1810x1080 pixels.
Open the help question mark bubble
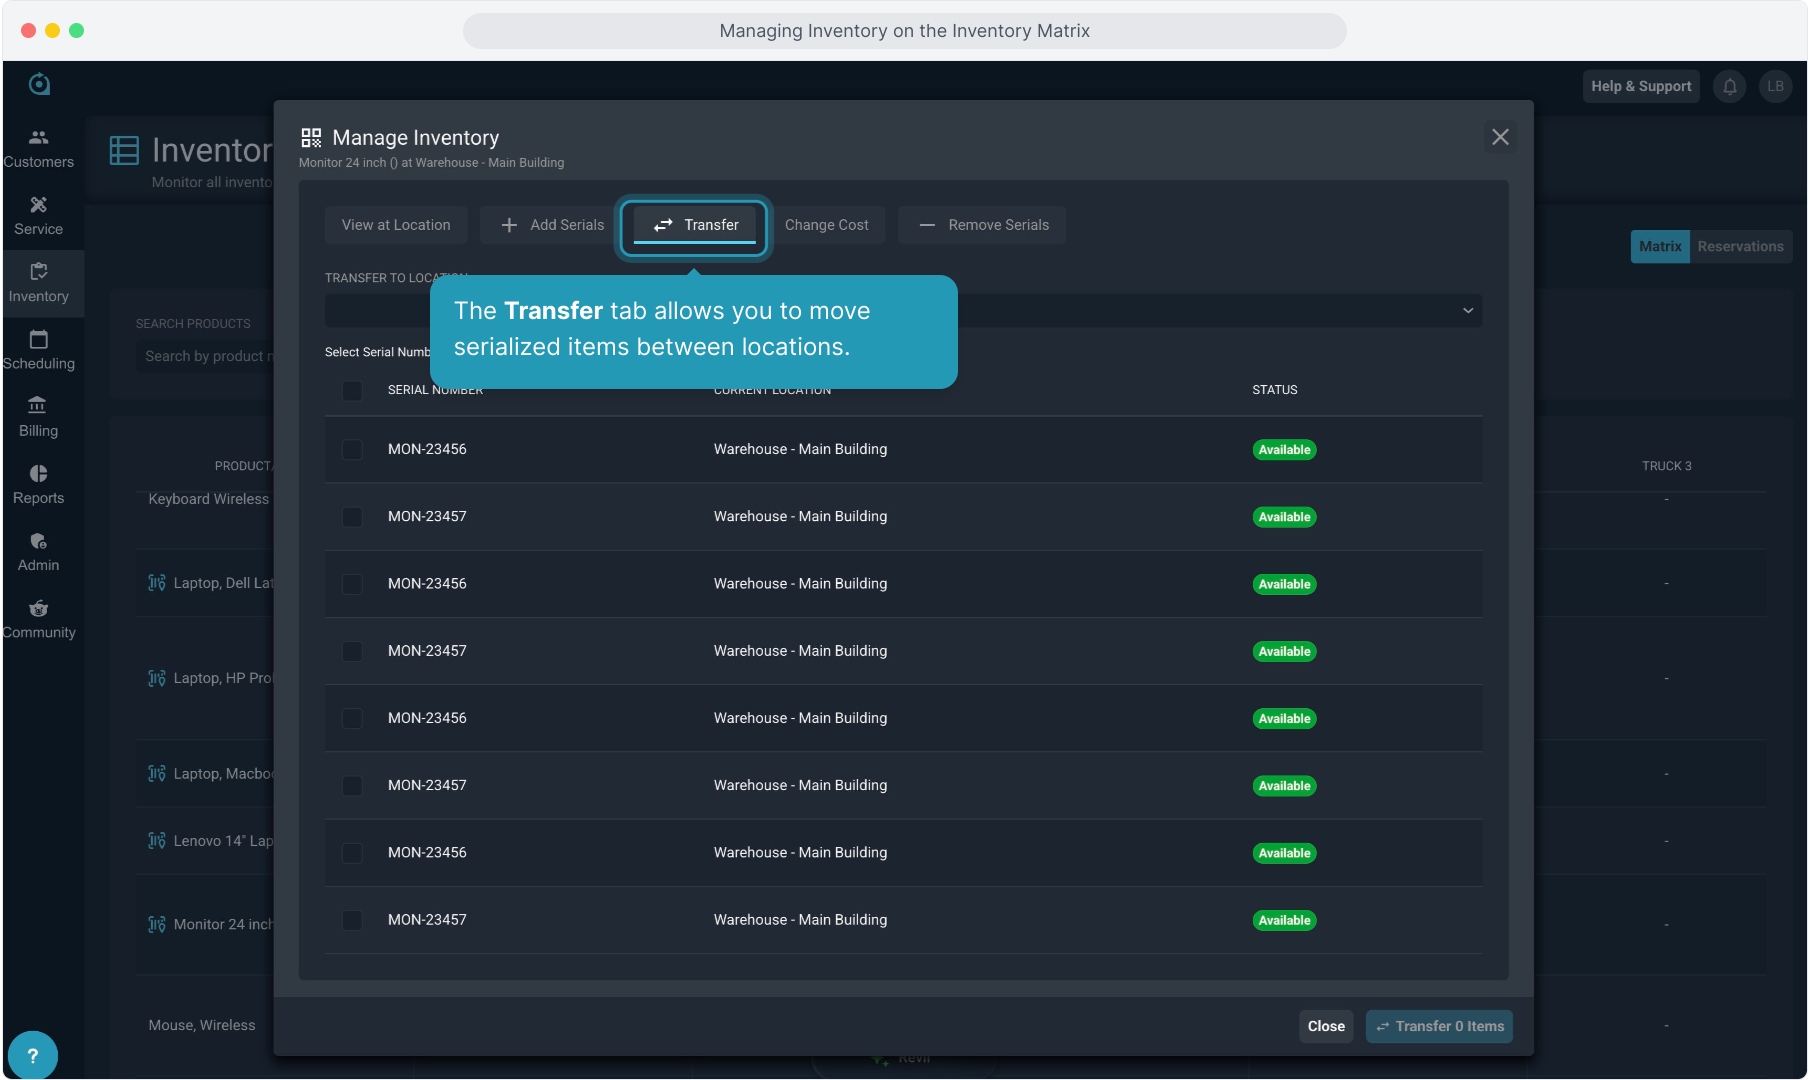pyautogui.click(x=33, y=1055)
